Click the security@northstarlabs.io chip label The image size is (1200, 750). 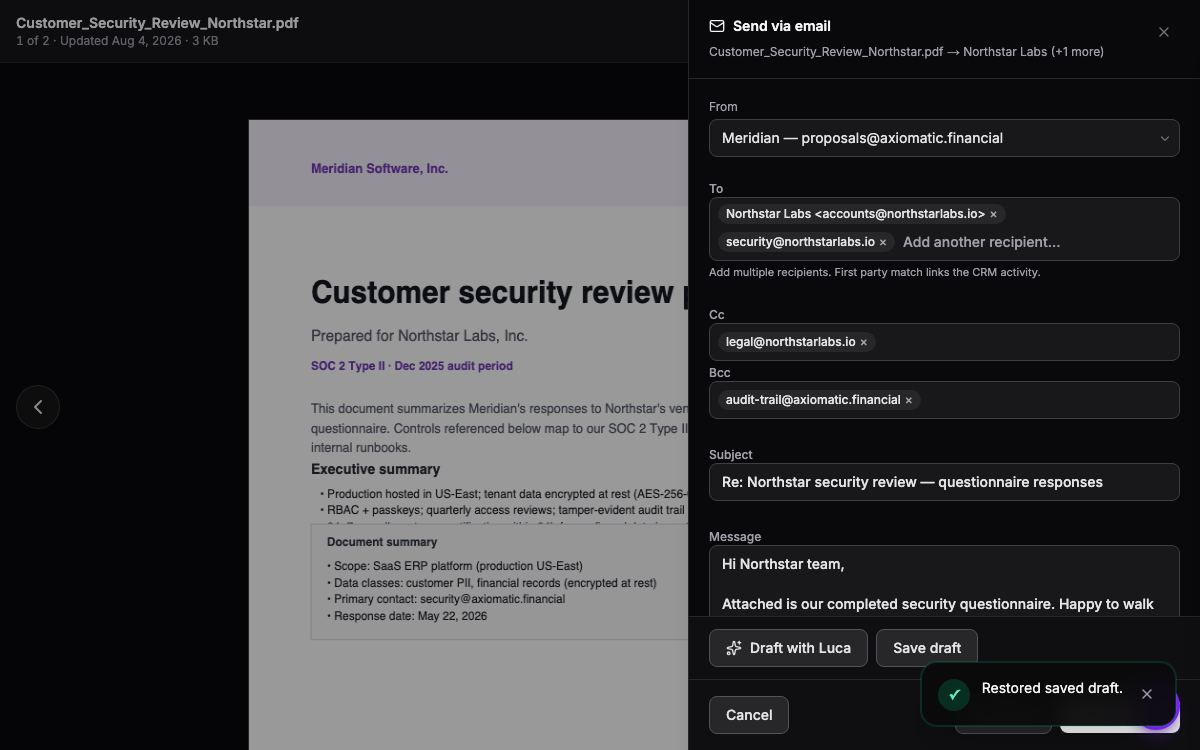[800, 242]
